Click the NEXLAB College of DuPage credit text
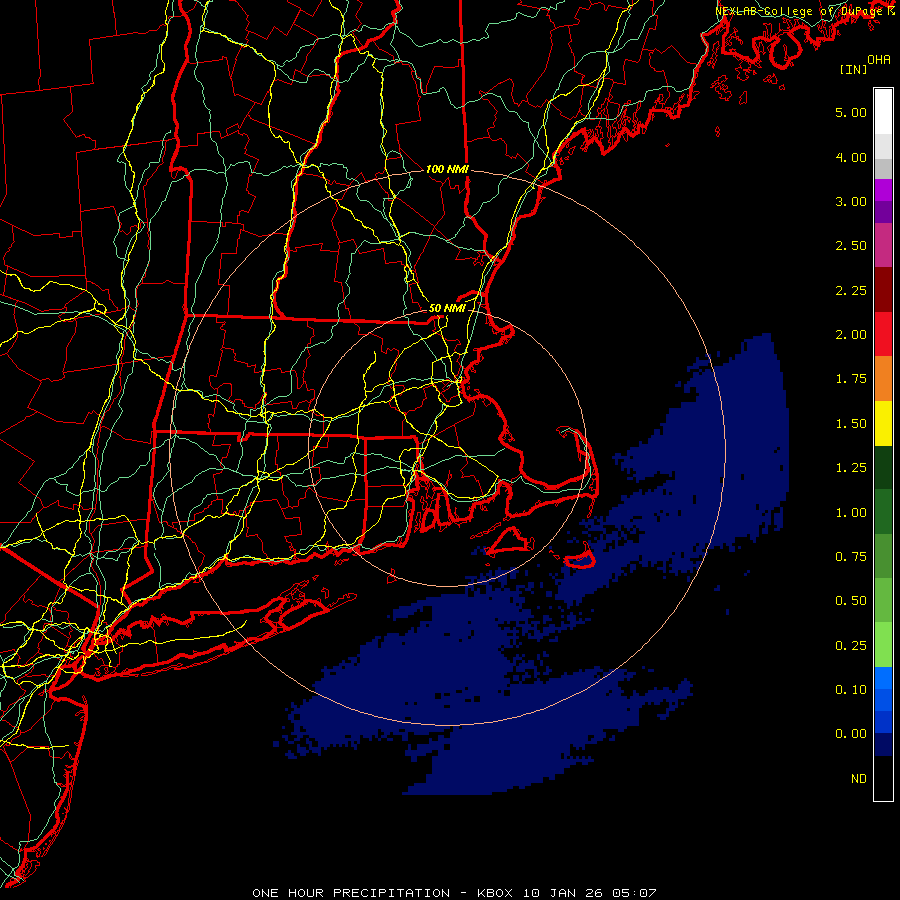The height and width of the screenshot is (900, 900). (805, 11)
